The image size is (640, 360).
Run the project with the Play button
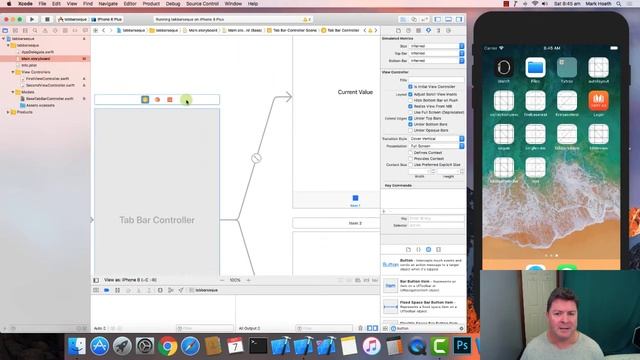coord(32,19)
